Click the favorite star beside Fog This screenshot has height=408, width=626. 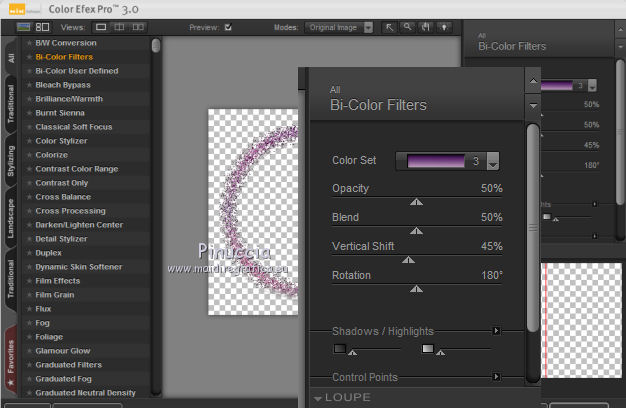(29, 323)
